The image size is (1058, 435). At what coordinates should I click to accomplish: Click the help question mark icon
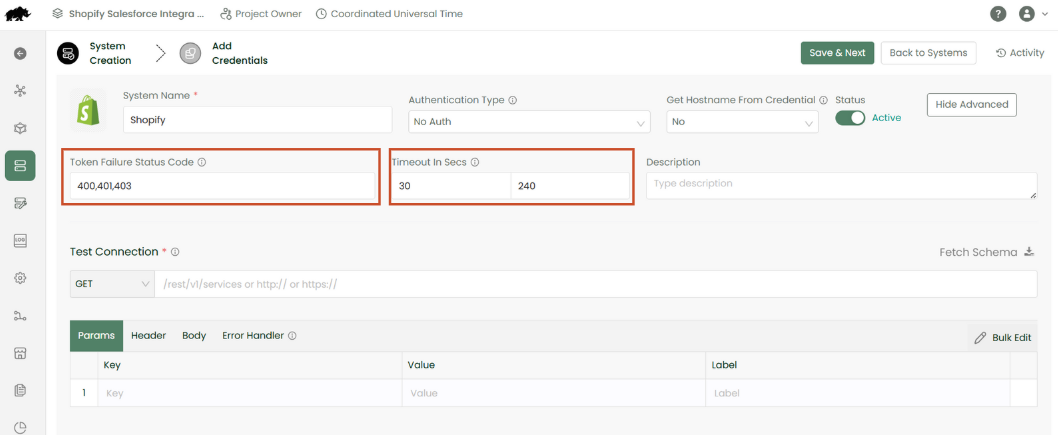tap(998, 13)
